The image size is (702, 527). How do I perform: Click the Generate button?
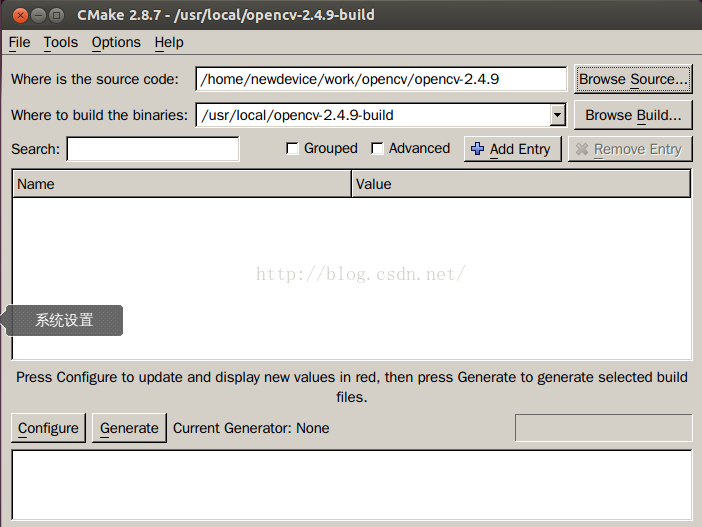pyautogui.click(x=129, y=428)
